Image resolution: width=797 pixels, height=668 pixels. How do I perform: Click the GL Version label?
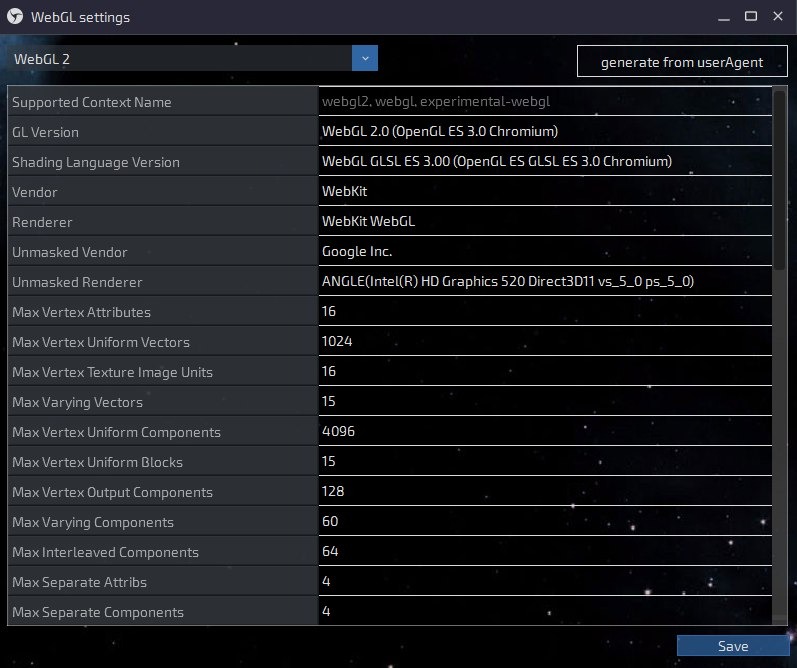tap(45, 132)
